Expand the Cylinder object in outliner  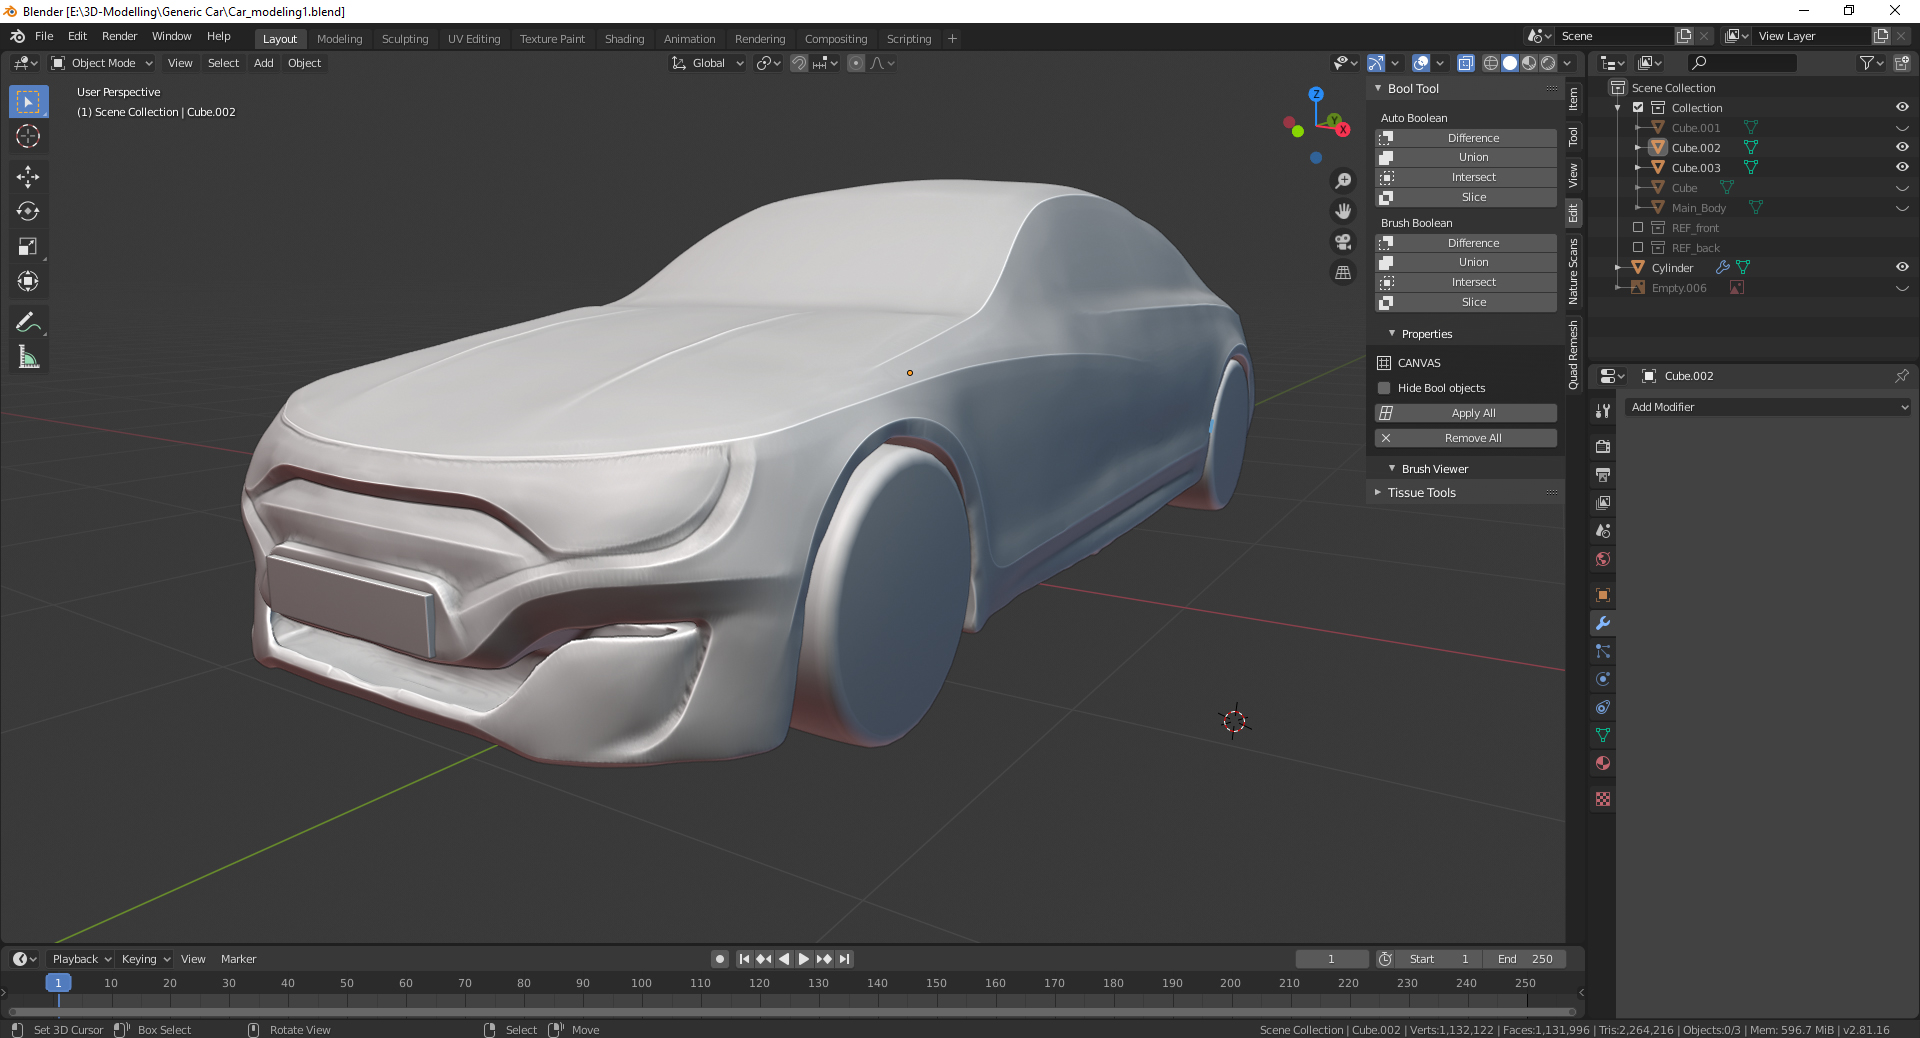pyautogui.click(x=1619, y=267)
